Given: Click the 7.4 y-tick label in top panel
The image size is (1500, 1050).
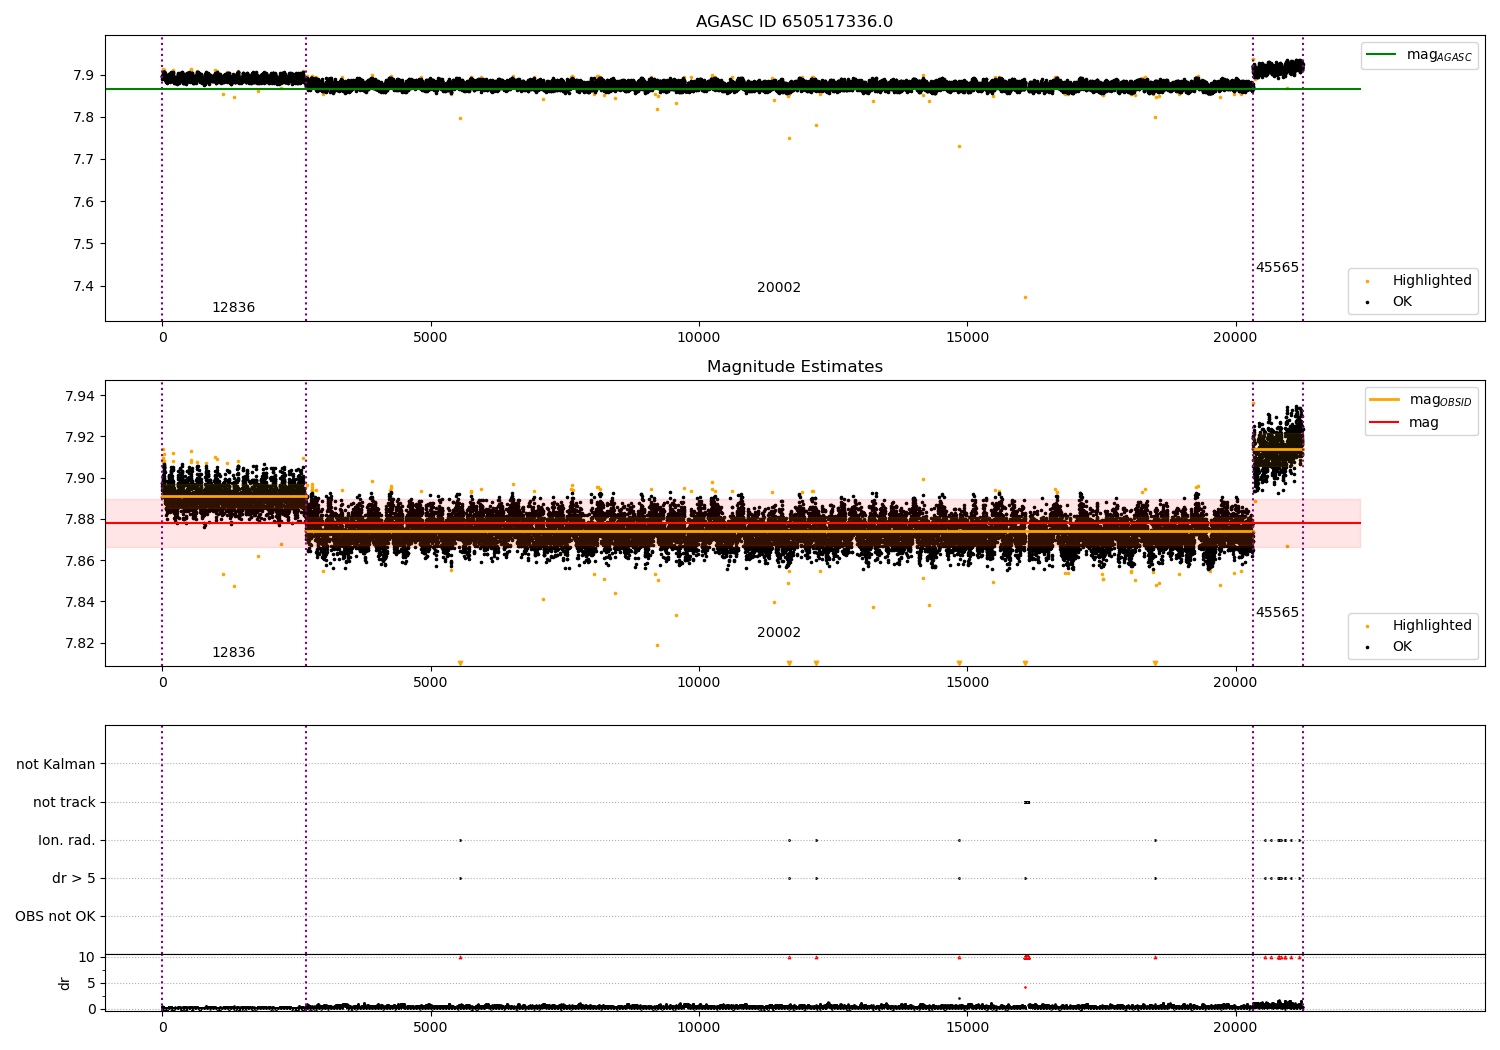Looking at the screenshot, I should pyautogui.click(x=85, y=286).
